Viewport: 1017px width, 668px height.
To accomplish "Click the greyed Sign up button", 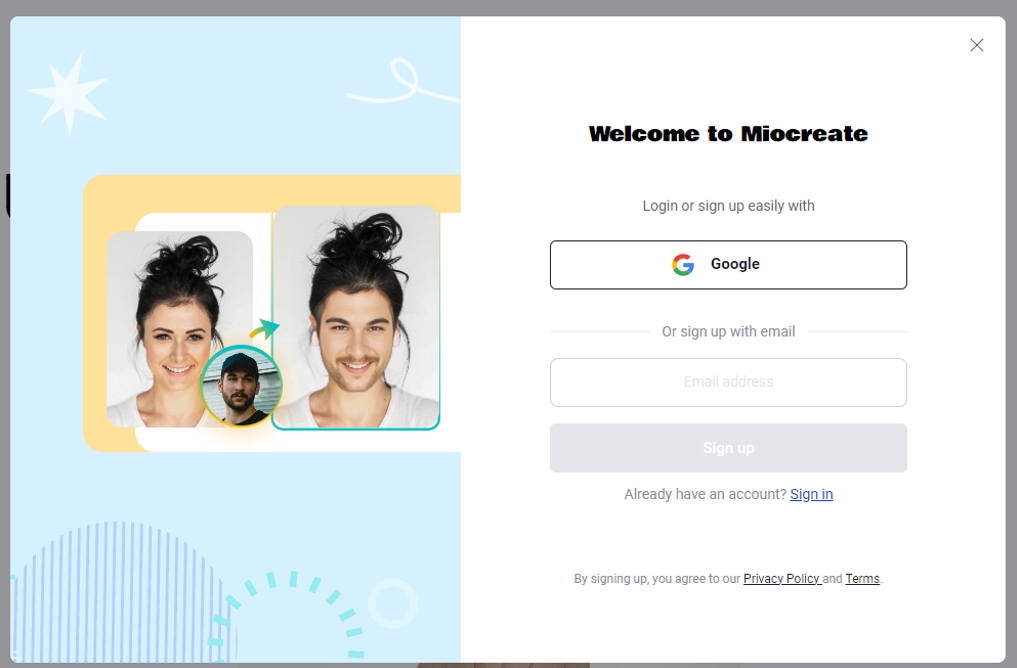I will point(728,447).
